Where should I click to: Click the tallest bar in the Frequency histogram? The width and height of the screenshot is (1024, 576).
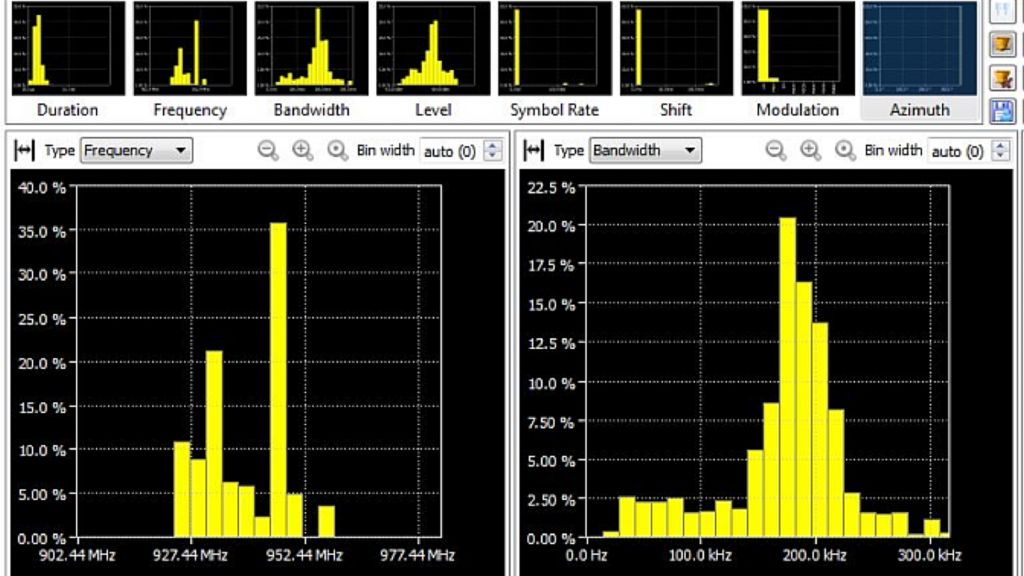tap(278, 380)
